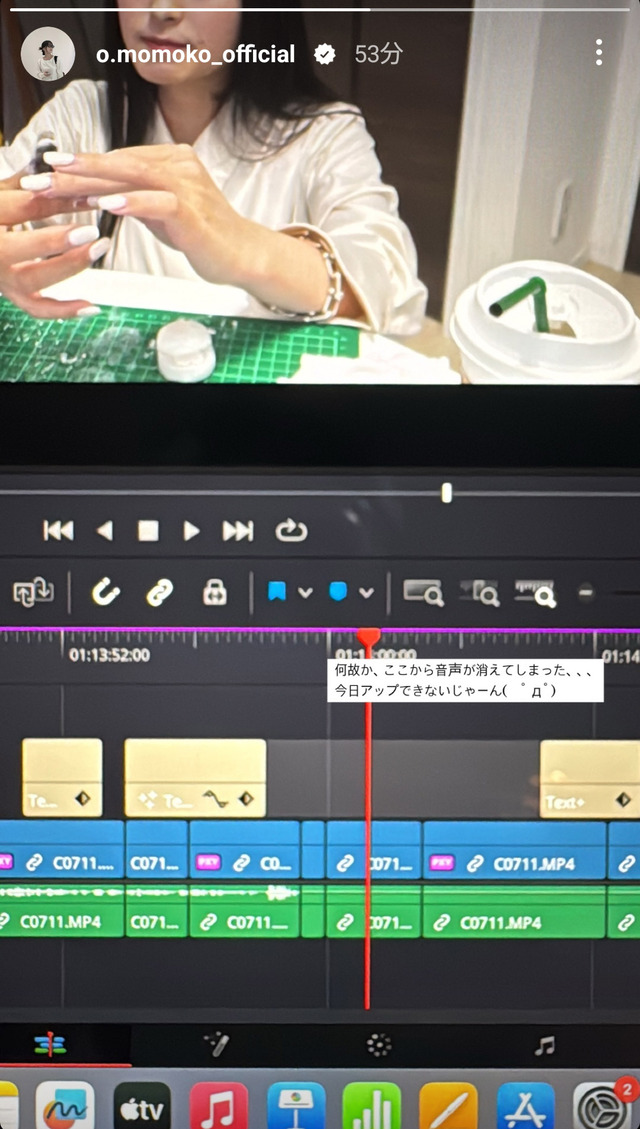
Task: Select the Text+ title clip
Action: [x=590, y=779]
